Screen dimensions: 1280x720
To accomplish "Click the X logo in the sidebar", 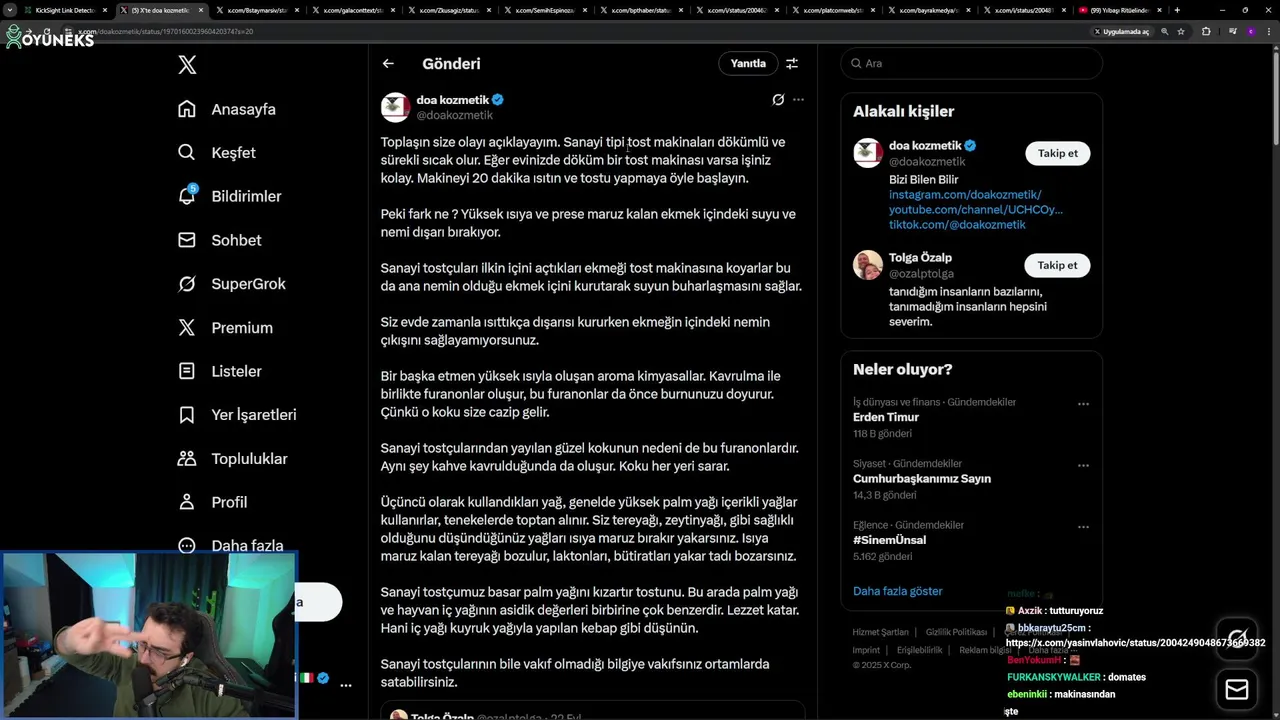I will click(187, 65).
